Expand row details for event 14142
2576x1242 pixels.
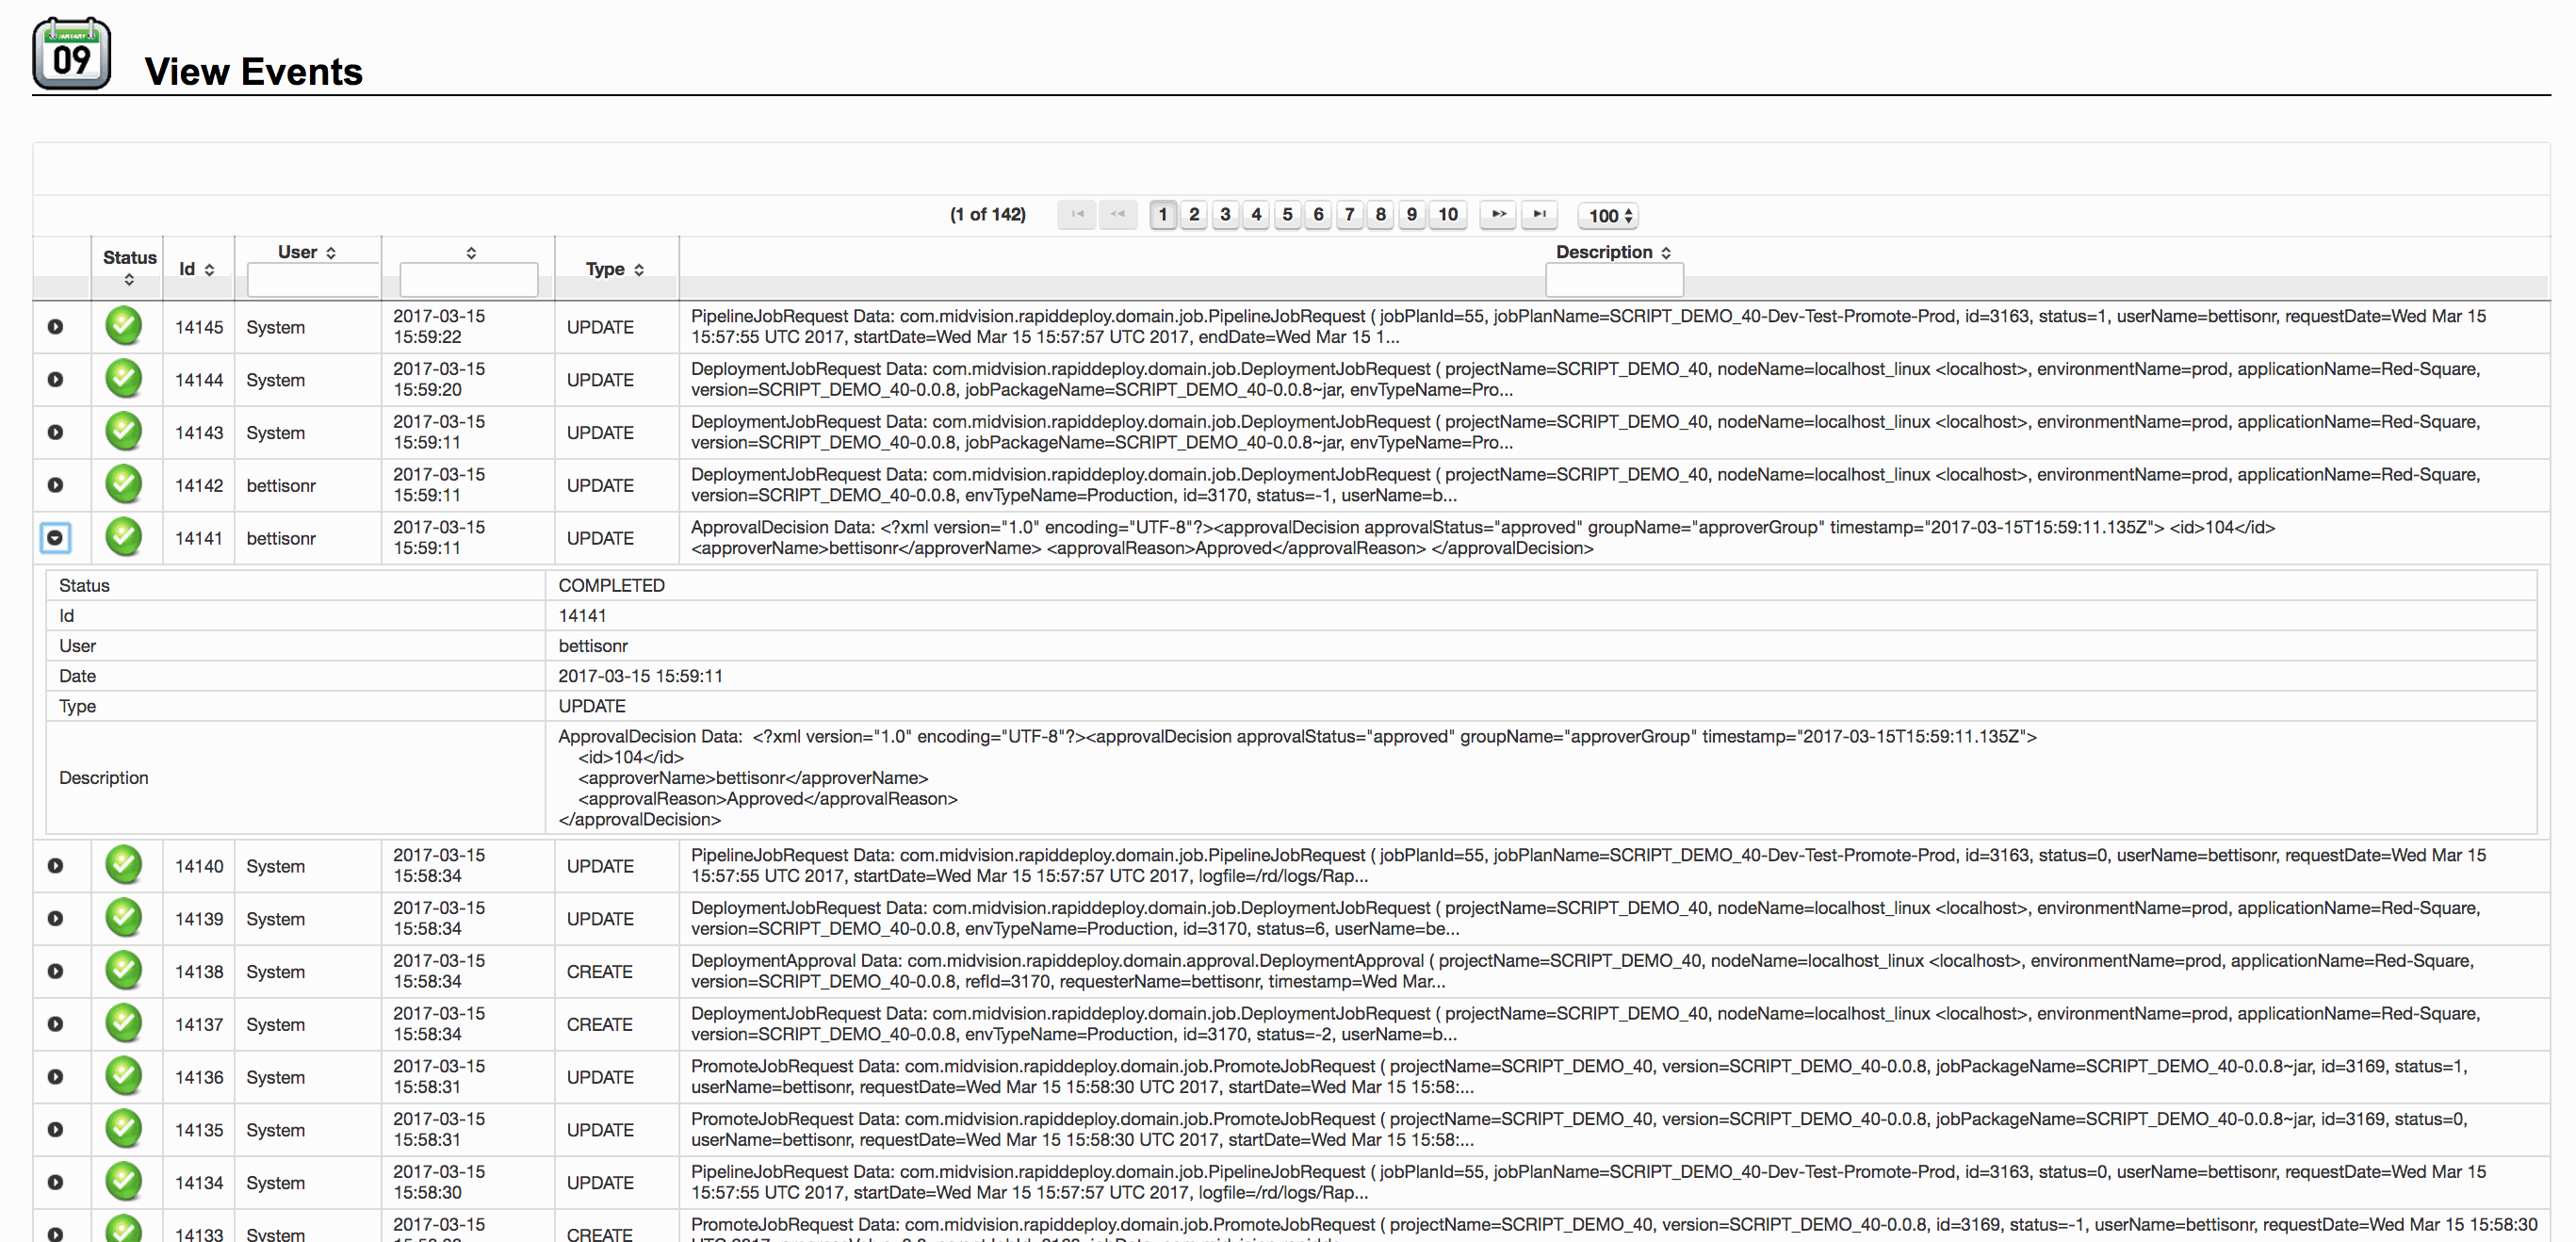55,485
